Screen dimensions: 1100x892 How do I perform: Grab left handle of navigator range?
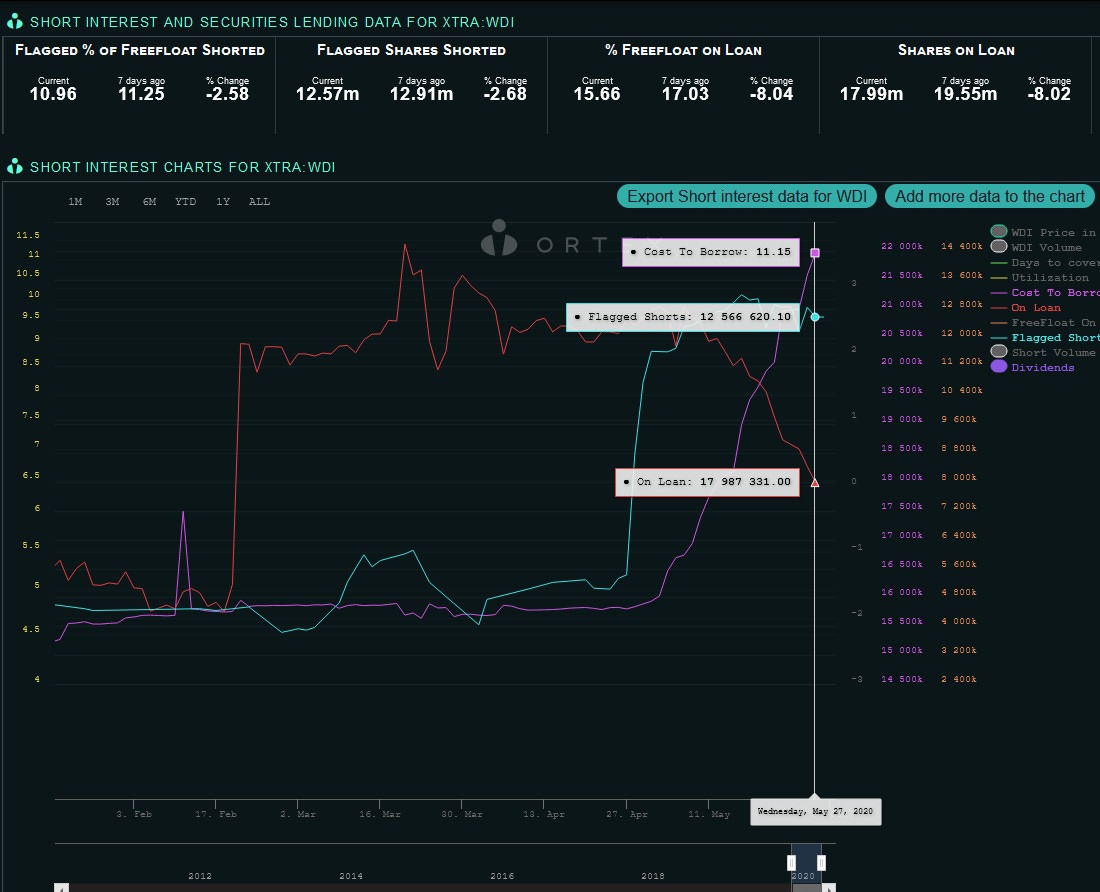coord(791,863)
